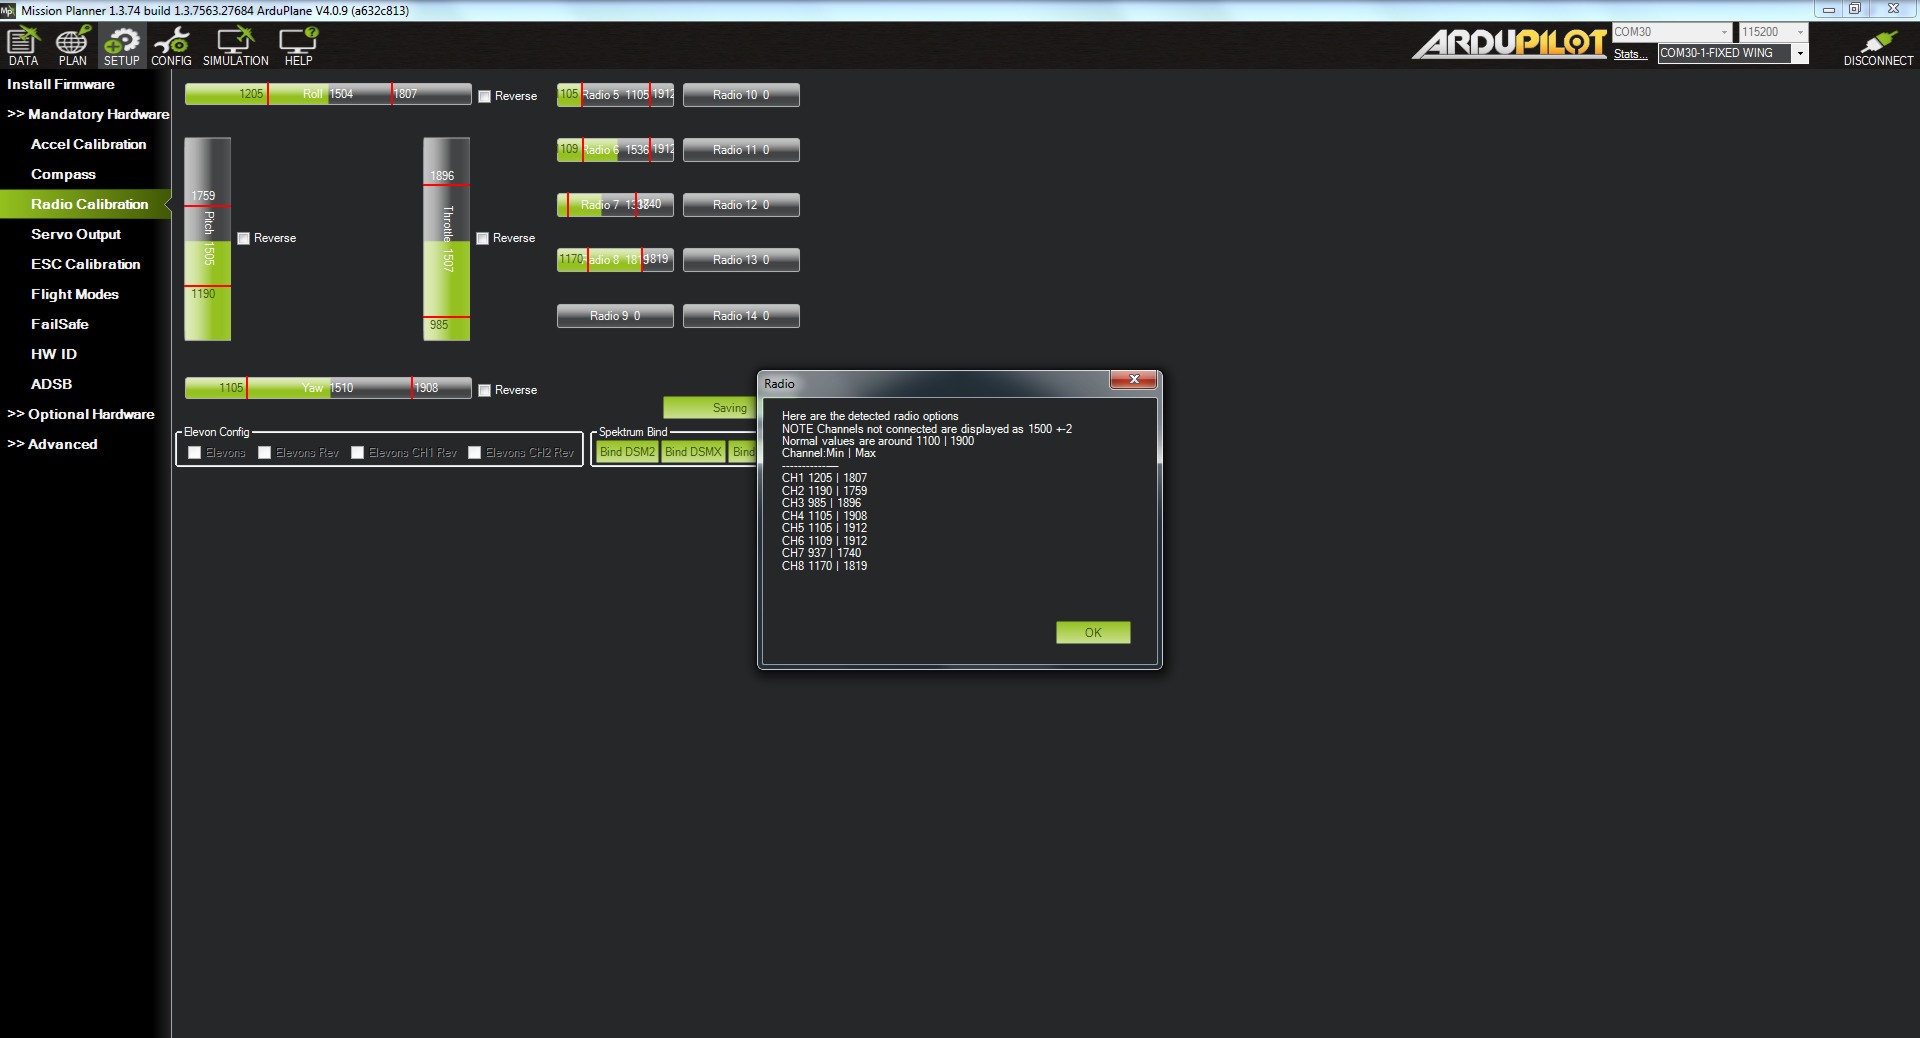The image size is (1920, 1038).
Task: Click the ArduPilot logo
Action: (1508, 43)
